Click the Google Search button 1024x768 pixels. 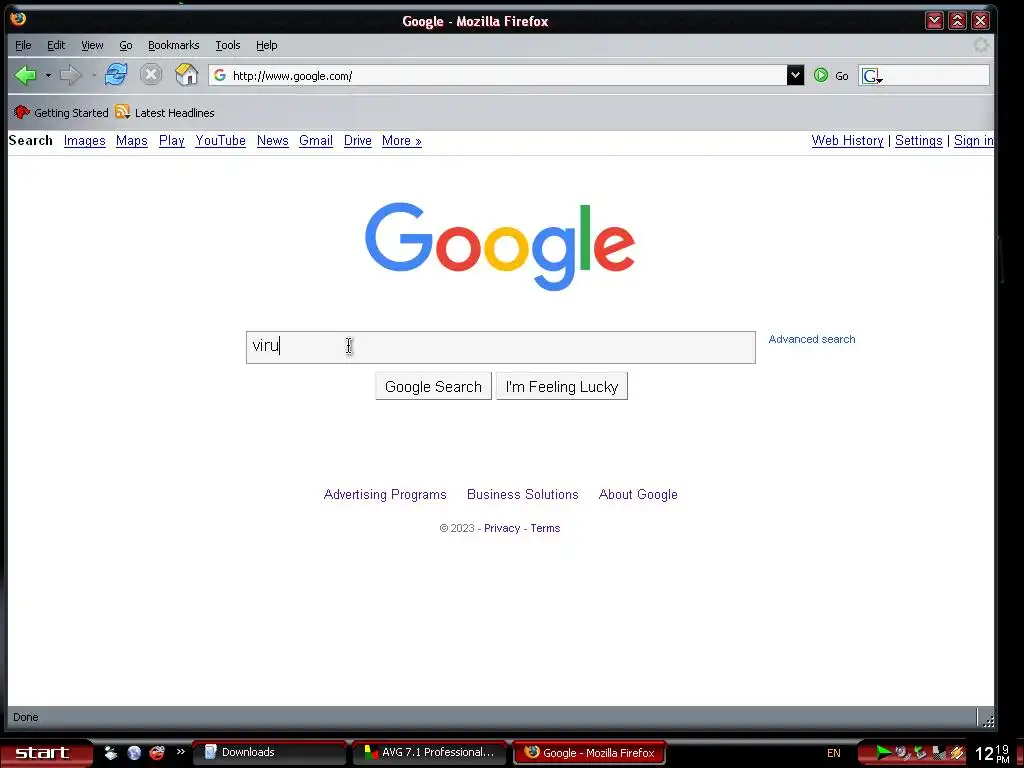point(433,387)
